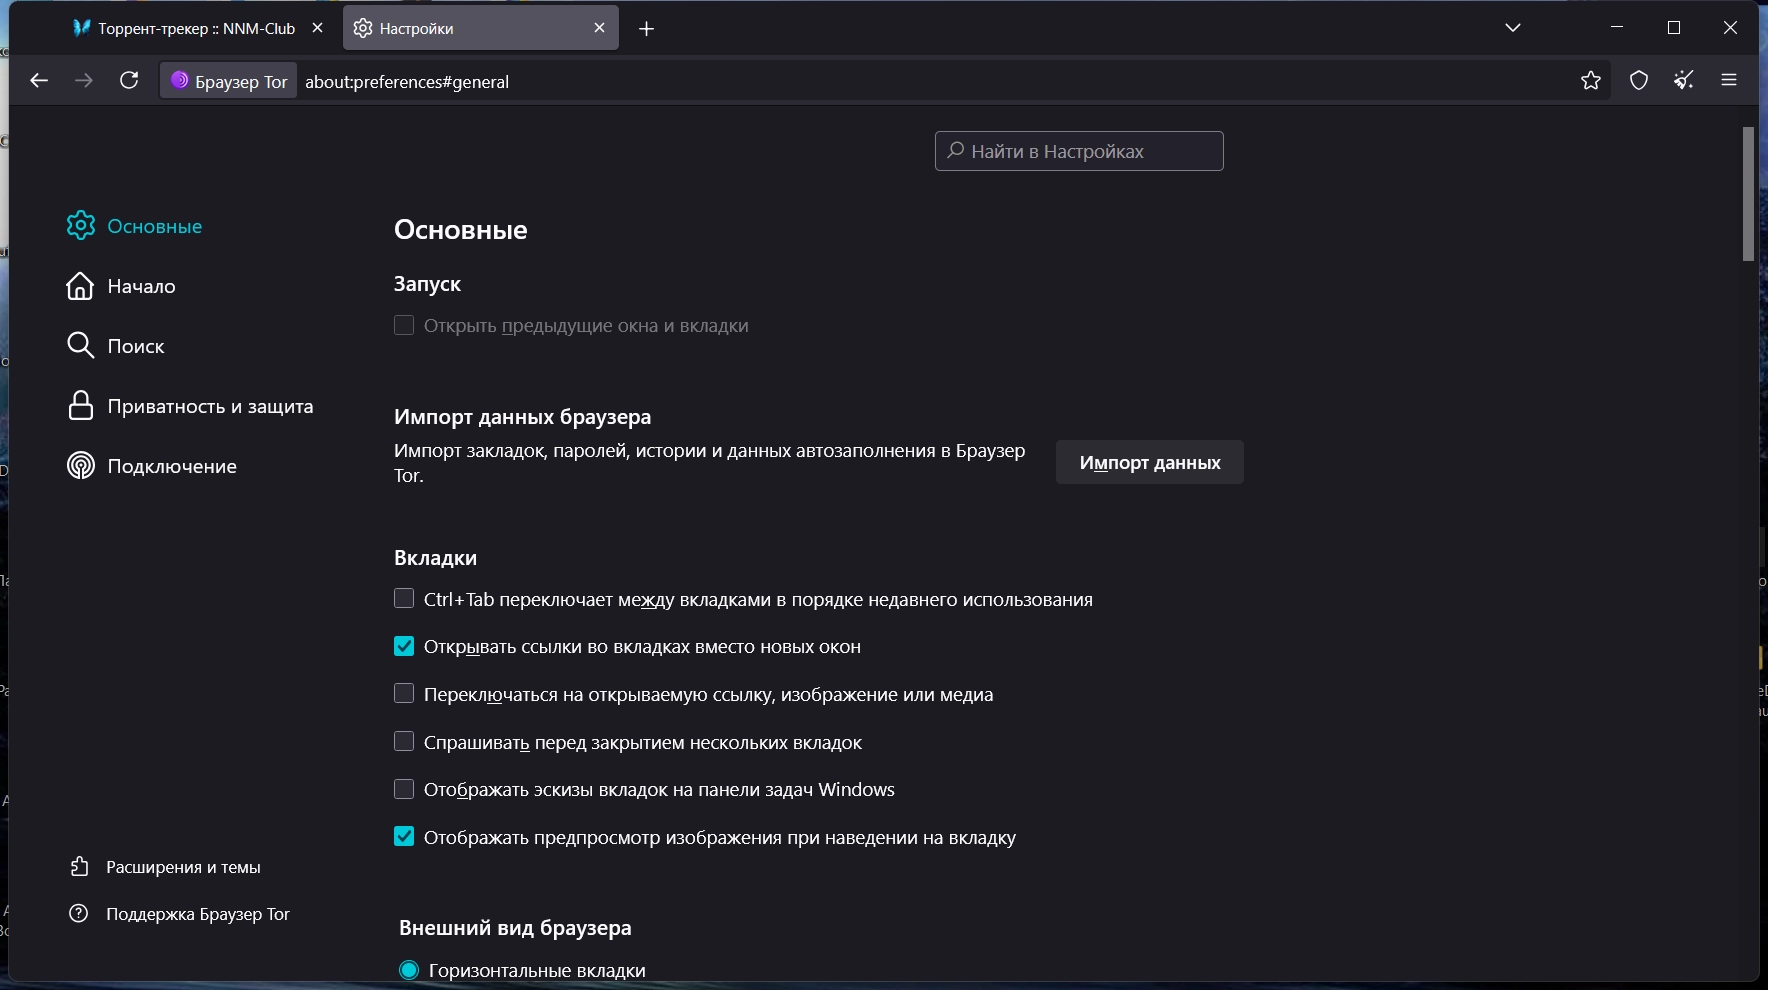Enable Спрашивать перед закрытием нескольких вкладок
The image size is (1768, 990).
[404, 742]
